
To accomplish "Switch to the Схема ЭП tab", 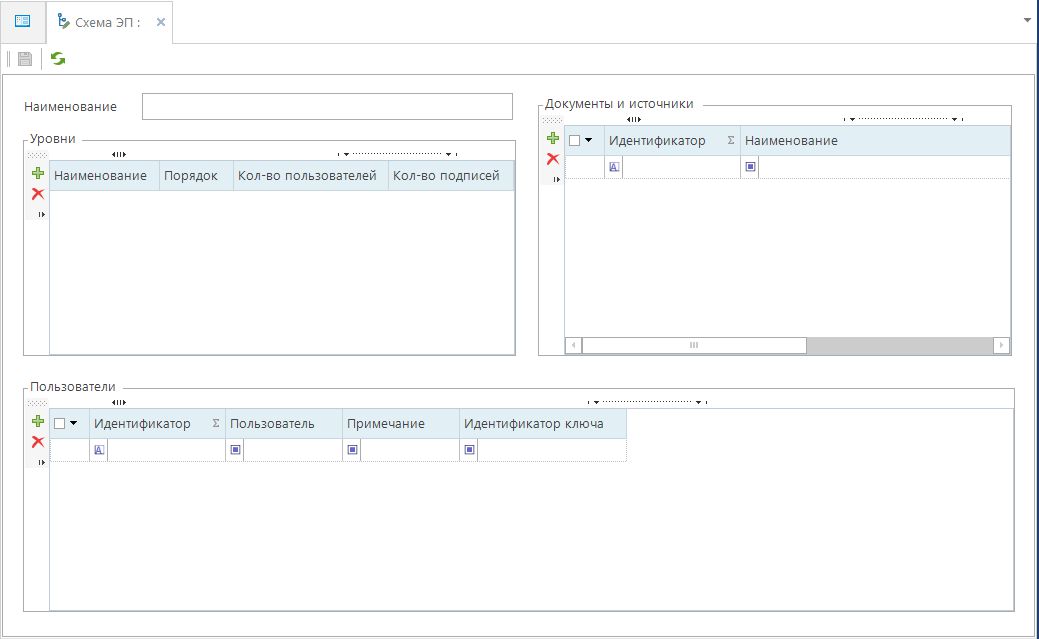I will [x=107, y=22].
